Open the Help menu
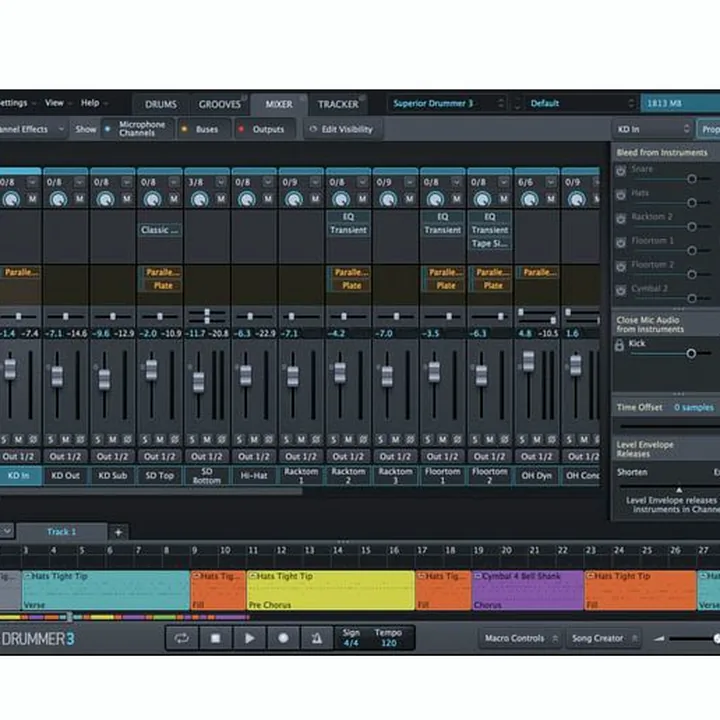 (x=90, y=103)
